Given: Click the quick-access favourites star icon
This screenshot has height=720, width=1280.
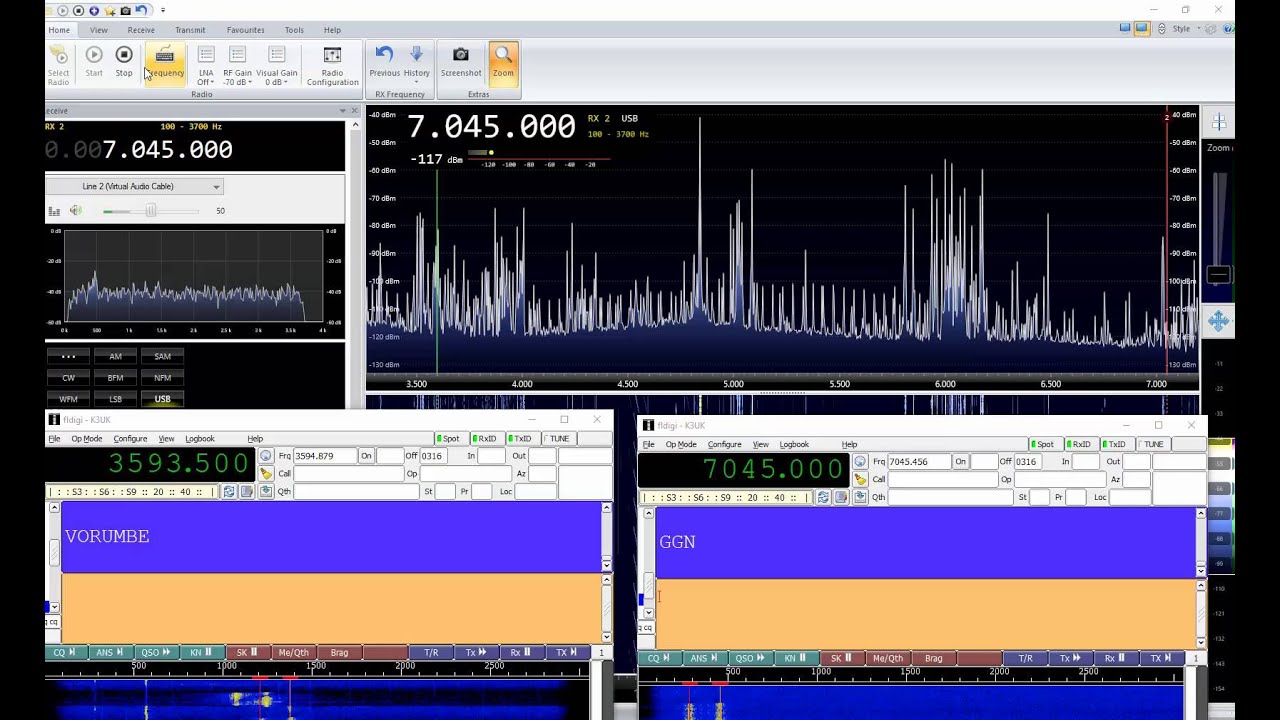Looking at the screenshot, I should tap(109, 10).
